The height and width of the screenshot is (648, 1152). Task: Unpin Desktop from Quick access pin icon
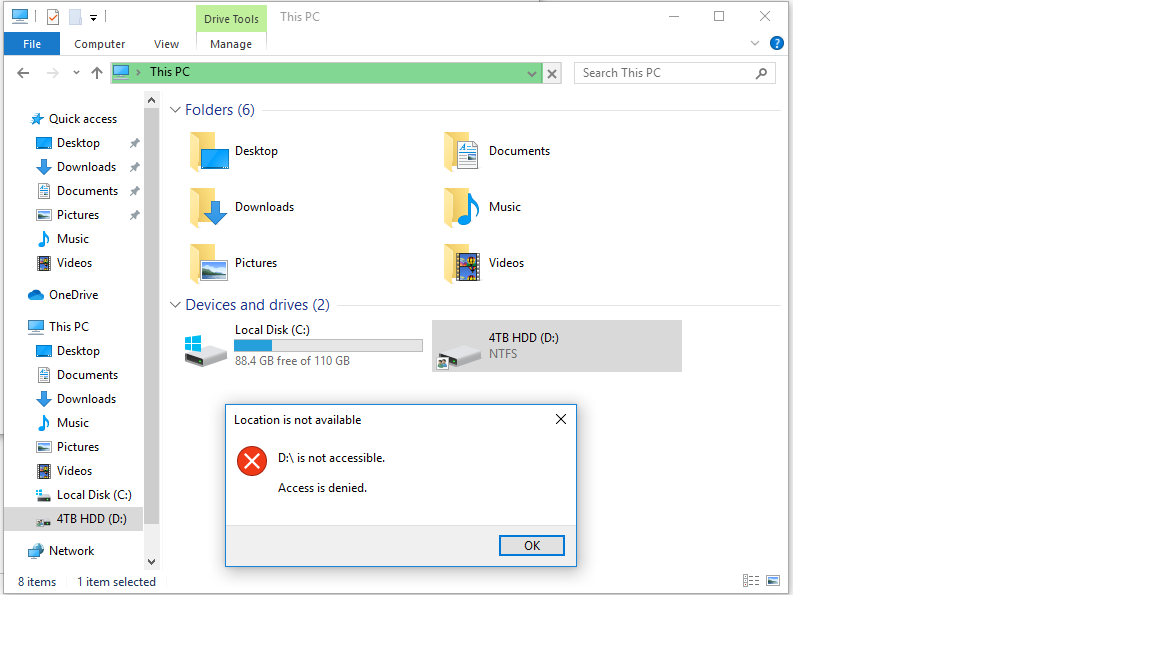[x=134, y=143]
